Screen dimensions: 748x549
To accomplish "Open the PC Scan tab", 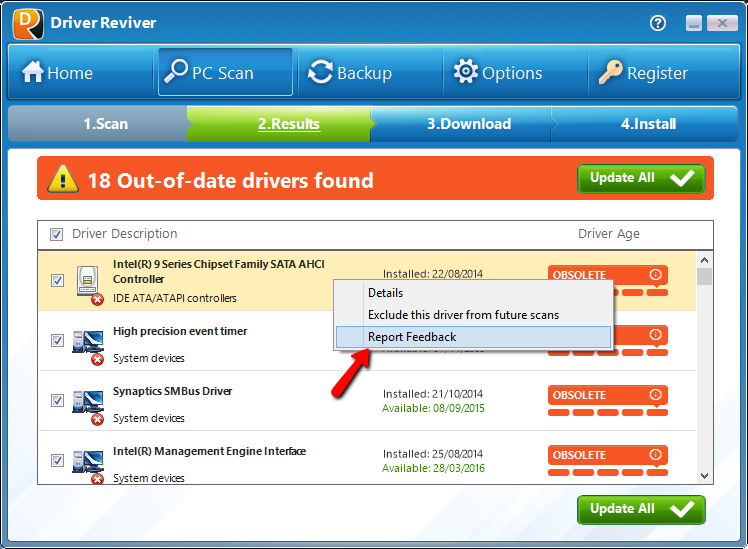I will (225, 72).
